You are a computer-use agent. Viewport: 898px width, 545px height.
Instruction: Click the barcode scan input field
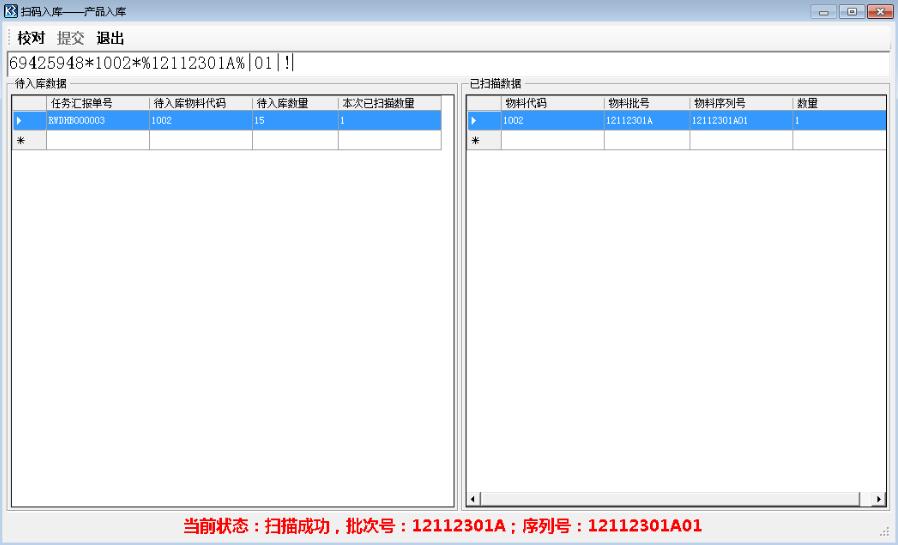click(x=448, y=63)
